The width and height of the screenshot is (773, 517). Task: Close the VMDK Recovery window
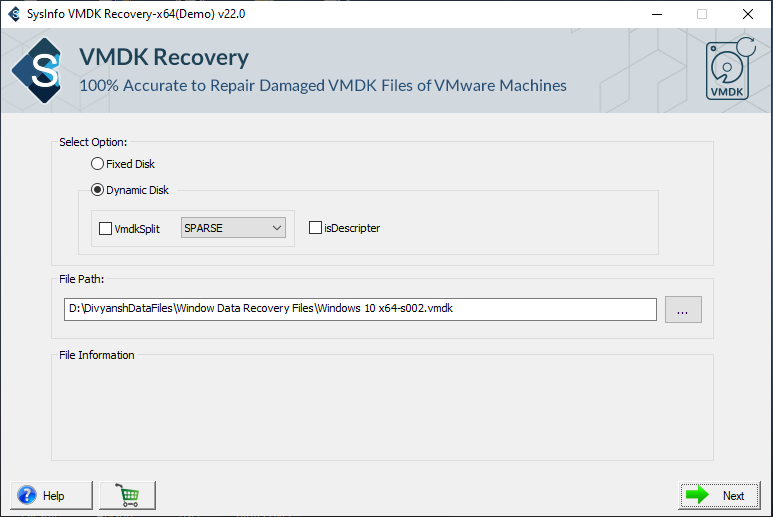[x=748, y=14]
